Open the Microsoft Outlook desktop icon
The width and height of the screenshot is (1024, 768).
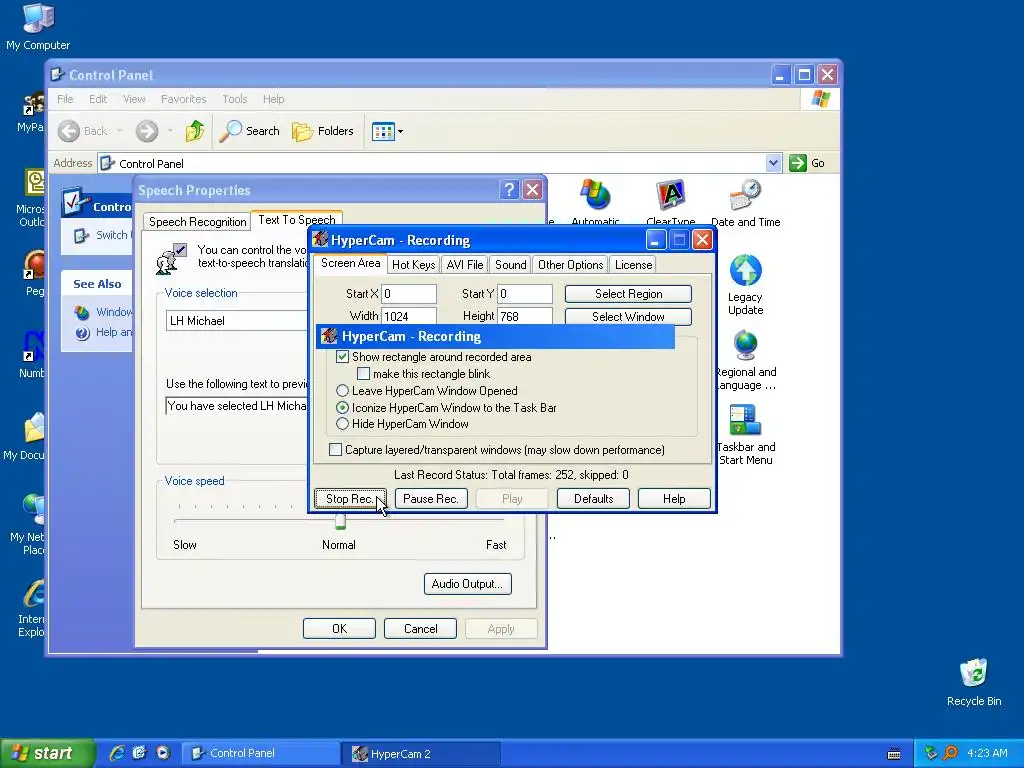29,197
